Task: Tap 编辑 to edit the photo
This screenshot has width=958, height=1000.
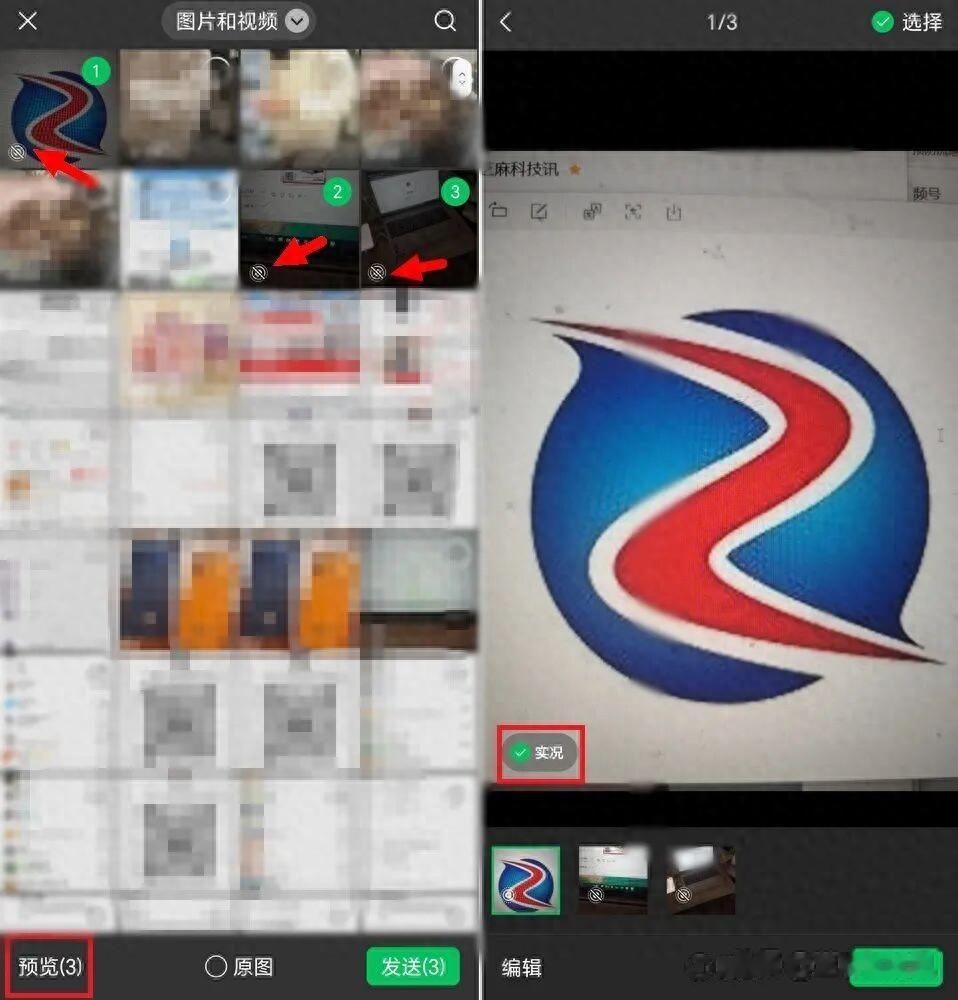Action: [x=522, y=967]
